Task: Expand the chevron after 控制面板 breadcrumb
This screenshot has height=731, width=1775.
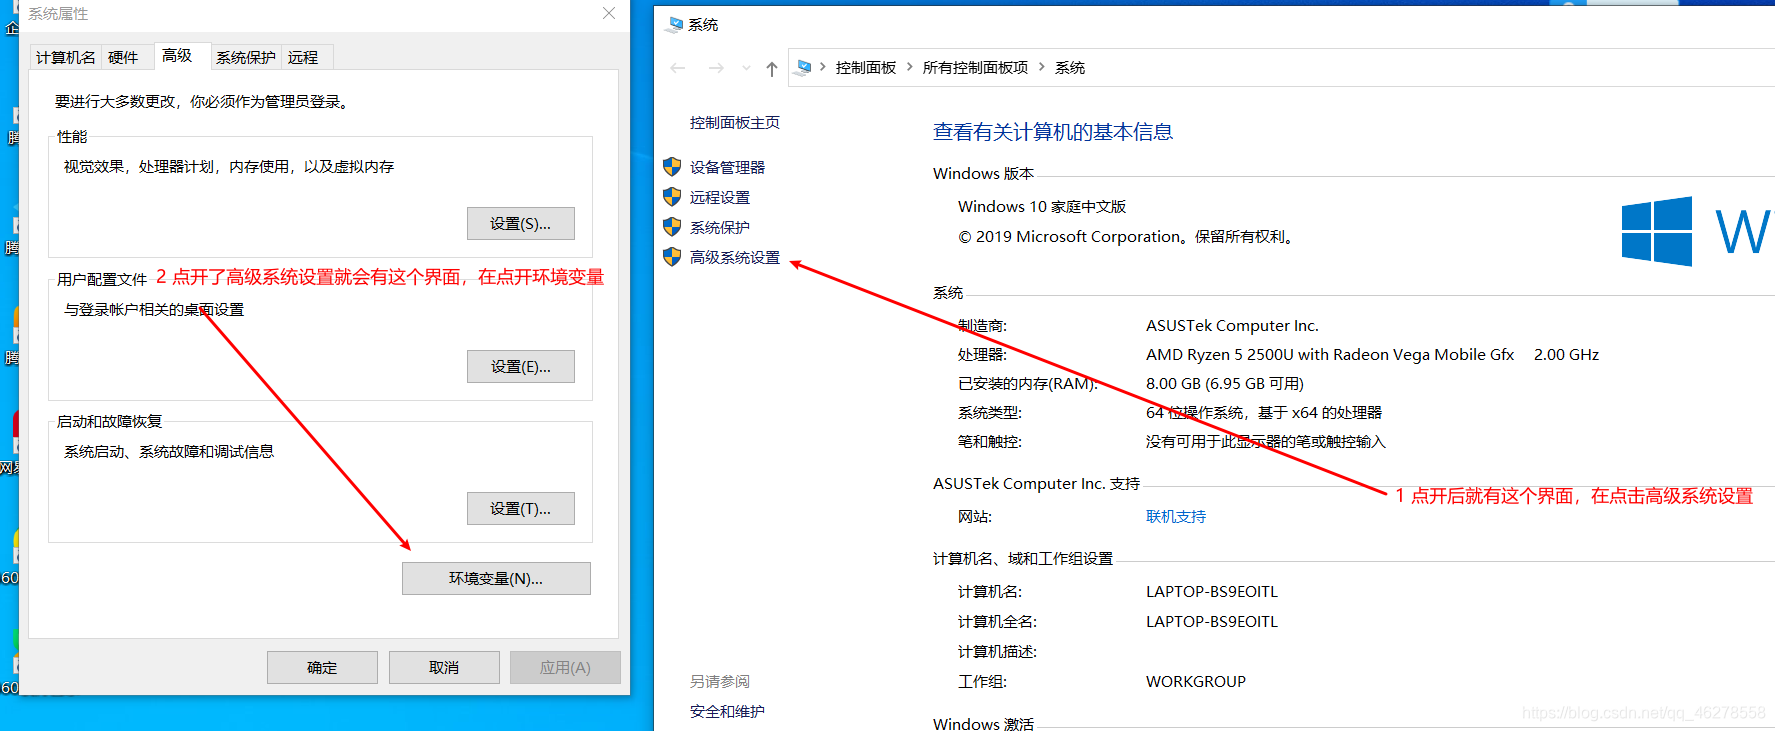Action: 909,67
